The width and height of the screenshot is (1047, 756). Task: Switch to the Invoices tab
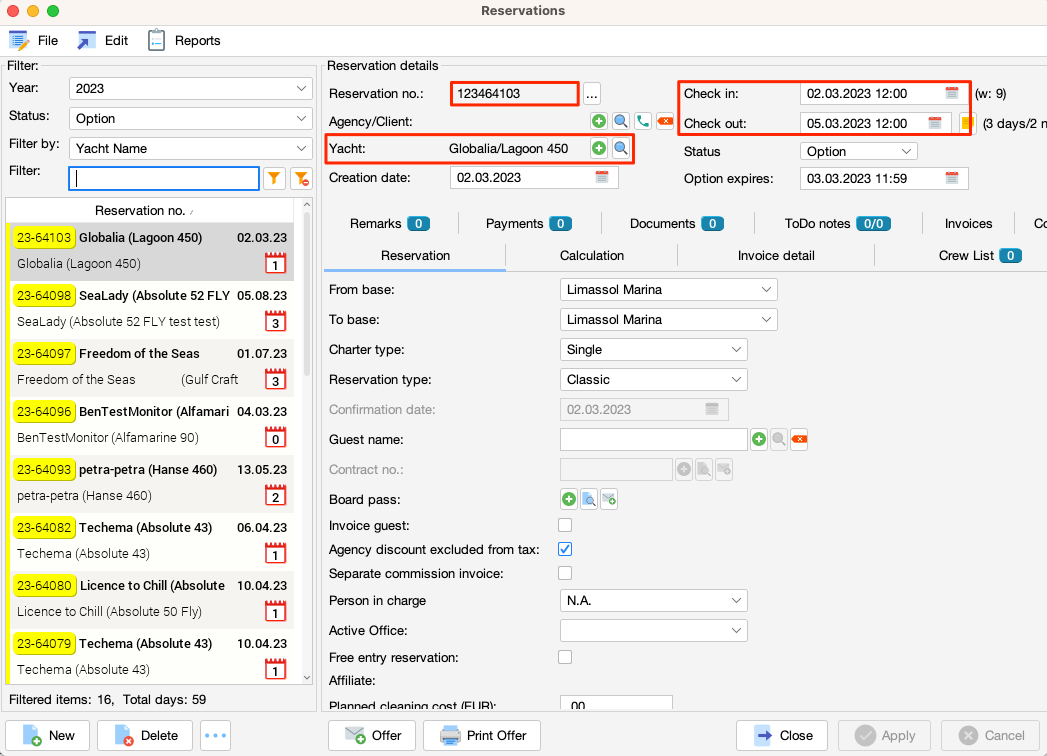tap(968, 224)
